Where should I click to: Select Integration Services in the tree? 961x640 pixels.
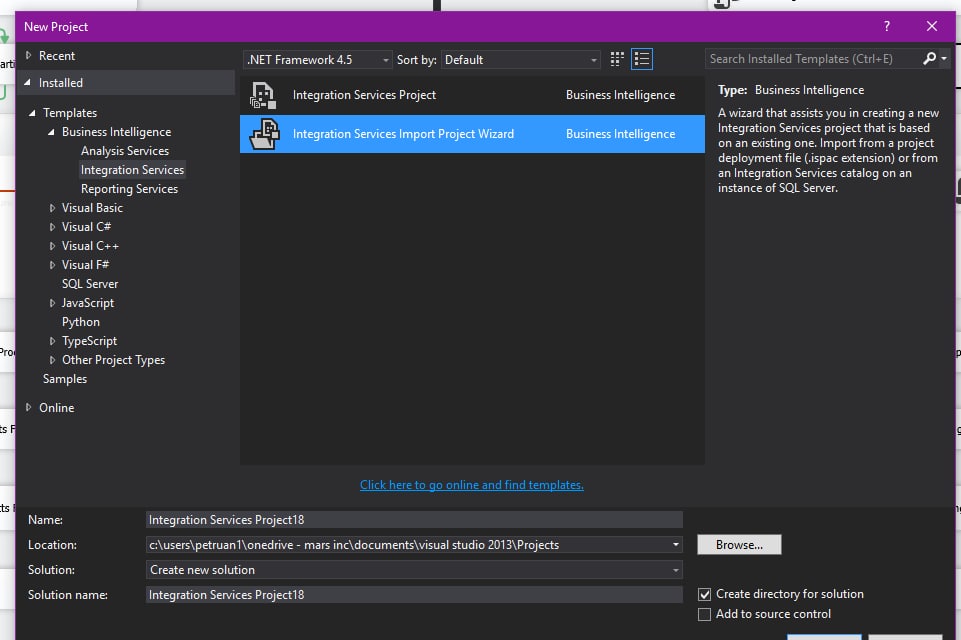[132, 170]
